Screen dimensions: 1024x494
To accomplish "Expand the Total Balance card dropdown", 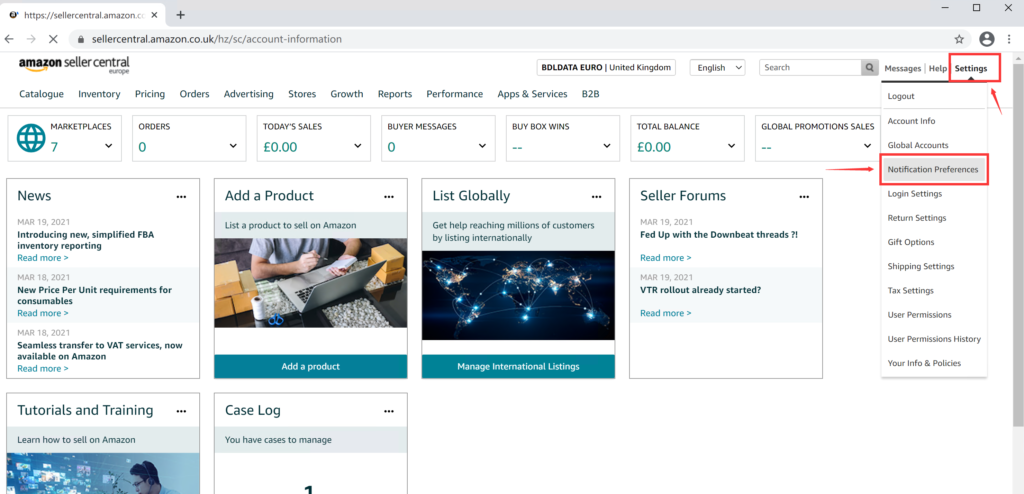I will pyautogui.click(x=731, y=146).
